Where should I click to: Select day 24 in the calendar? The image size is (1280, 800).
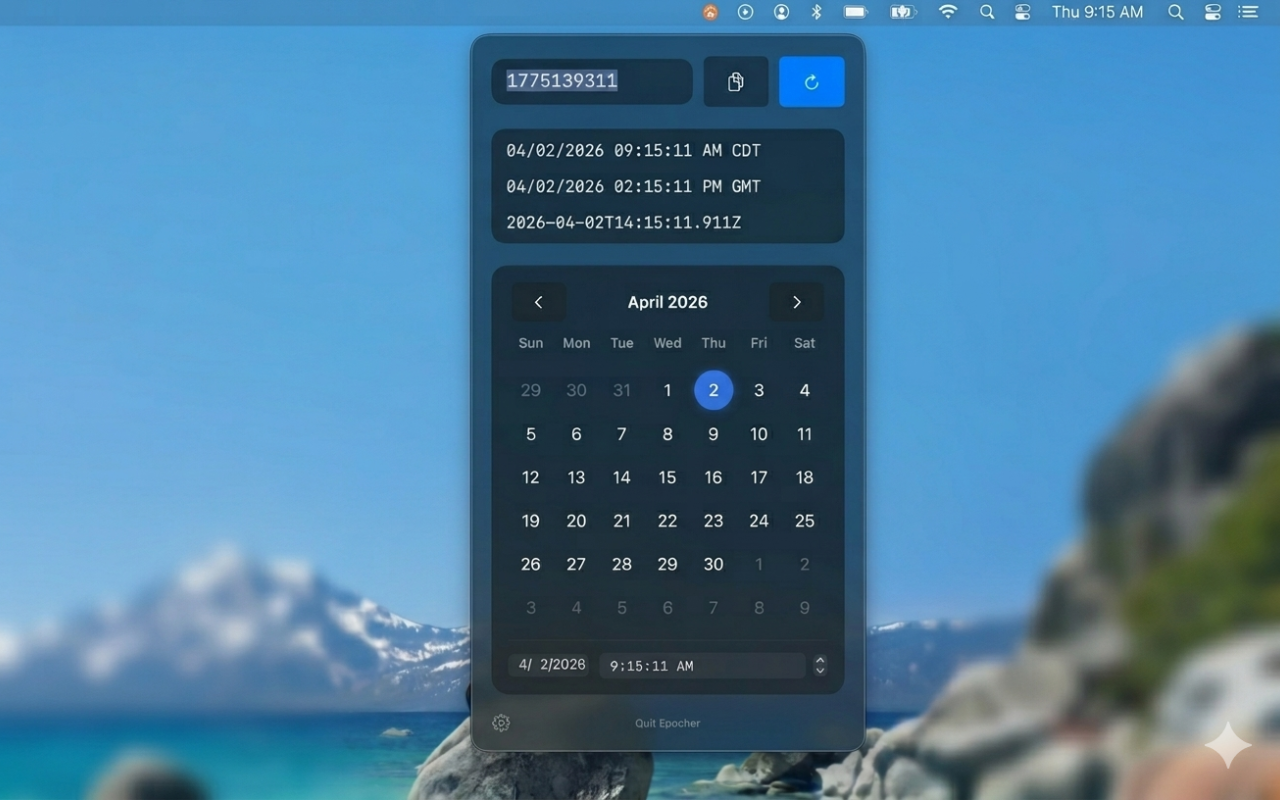(759, 521)
